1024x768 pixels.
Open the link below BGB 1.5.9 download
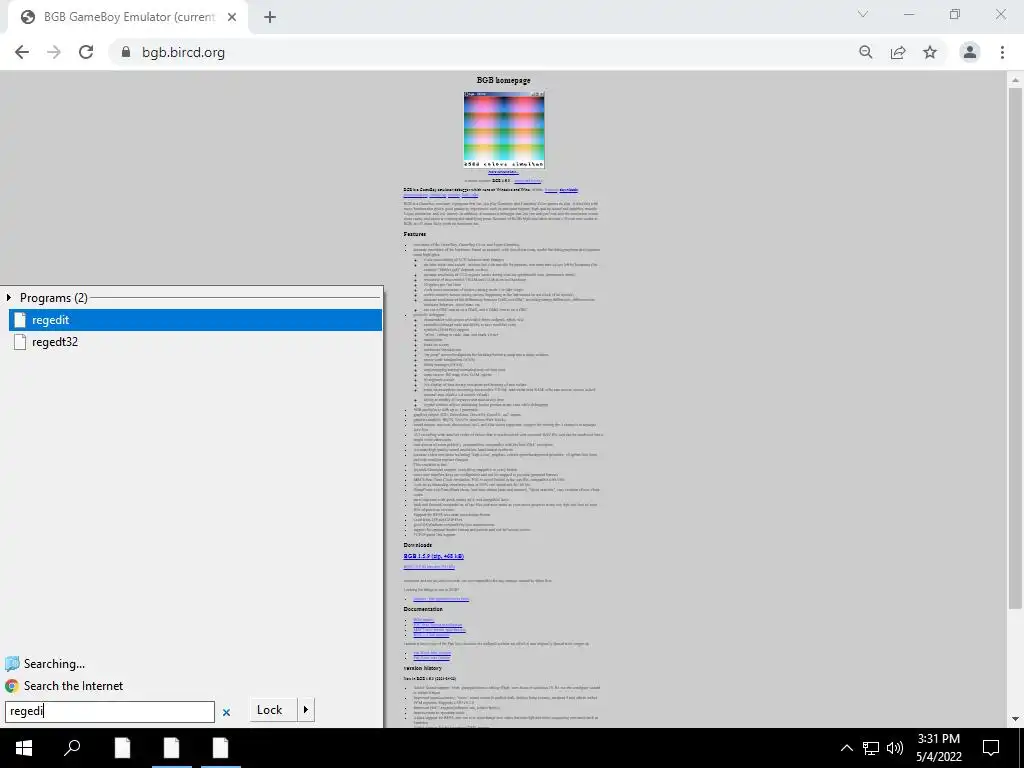(429, 567)
